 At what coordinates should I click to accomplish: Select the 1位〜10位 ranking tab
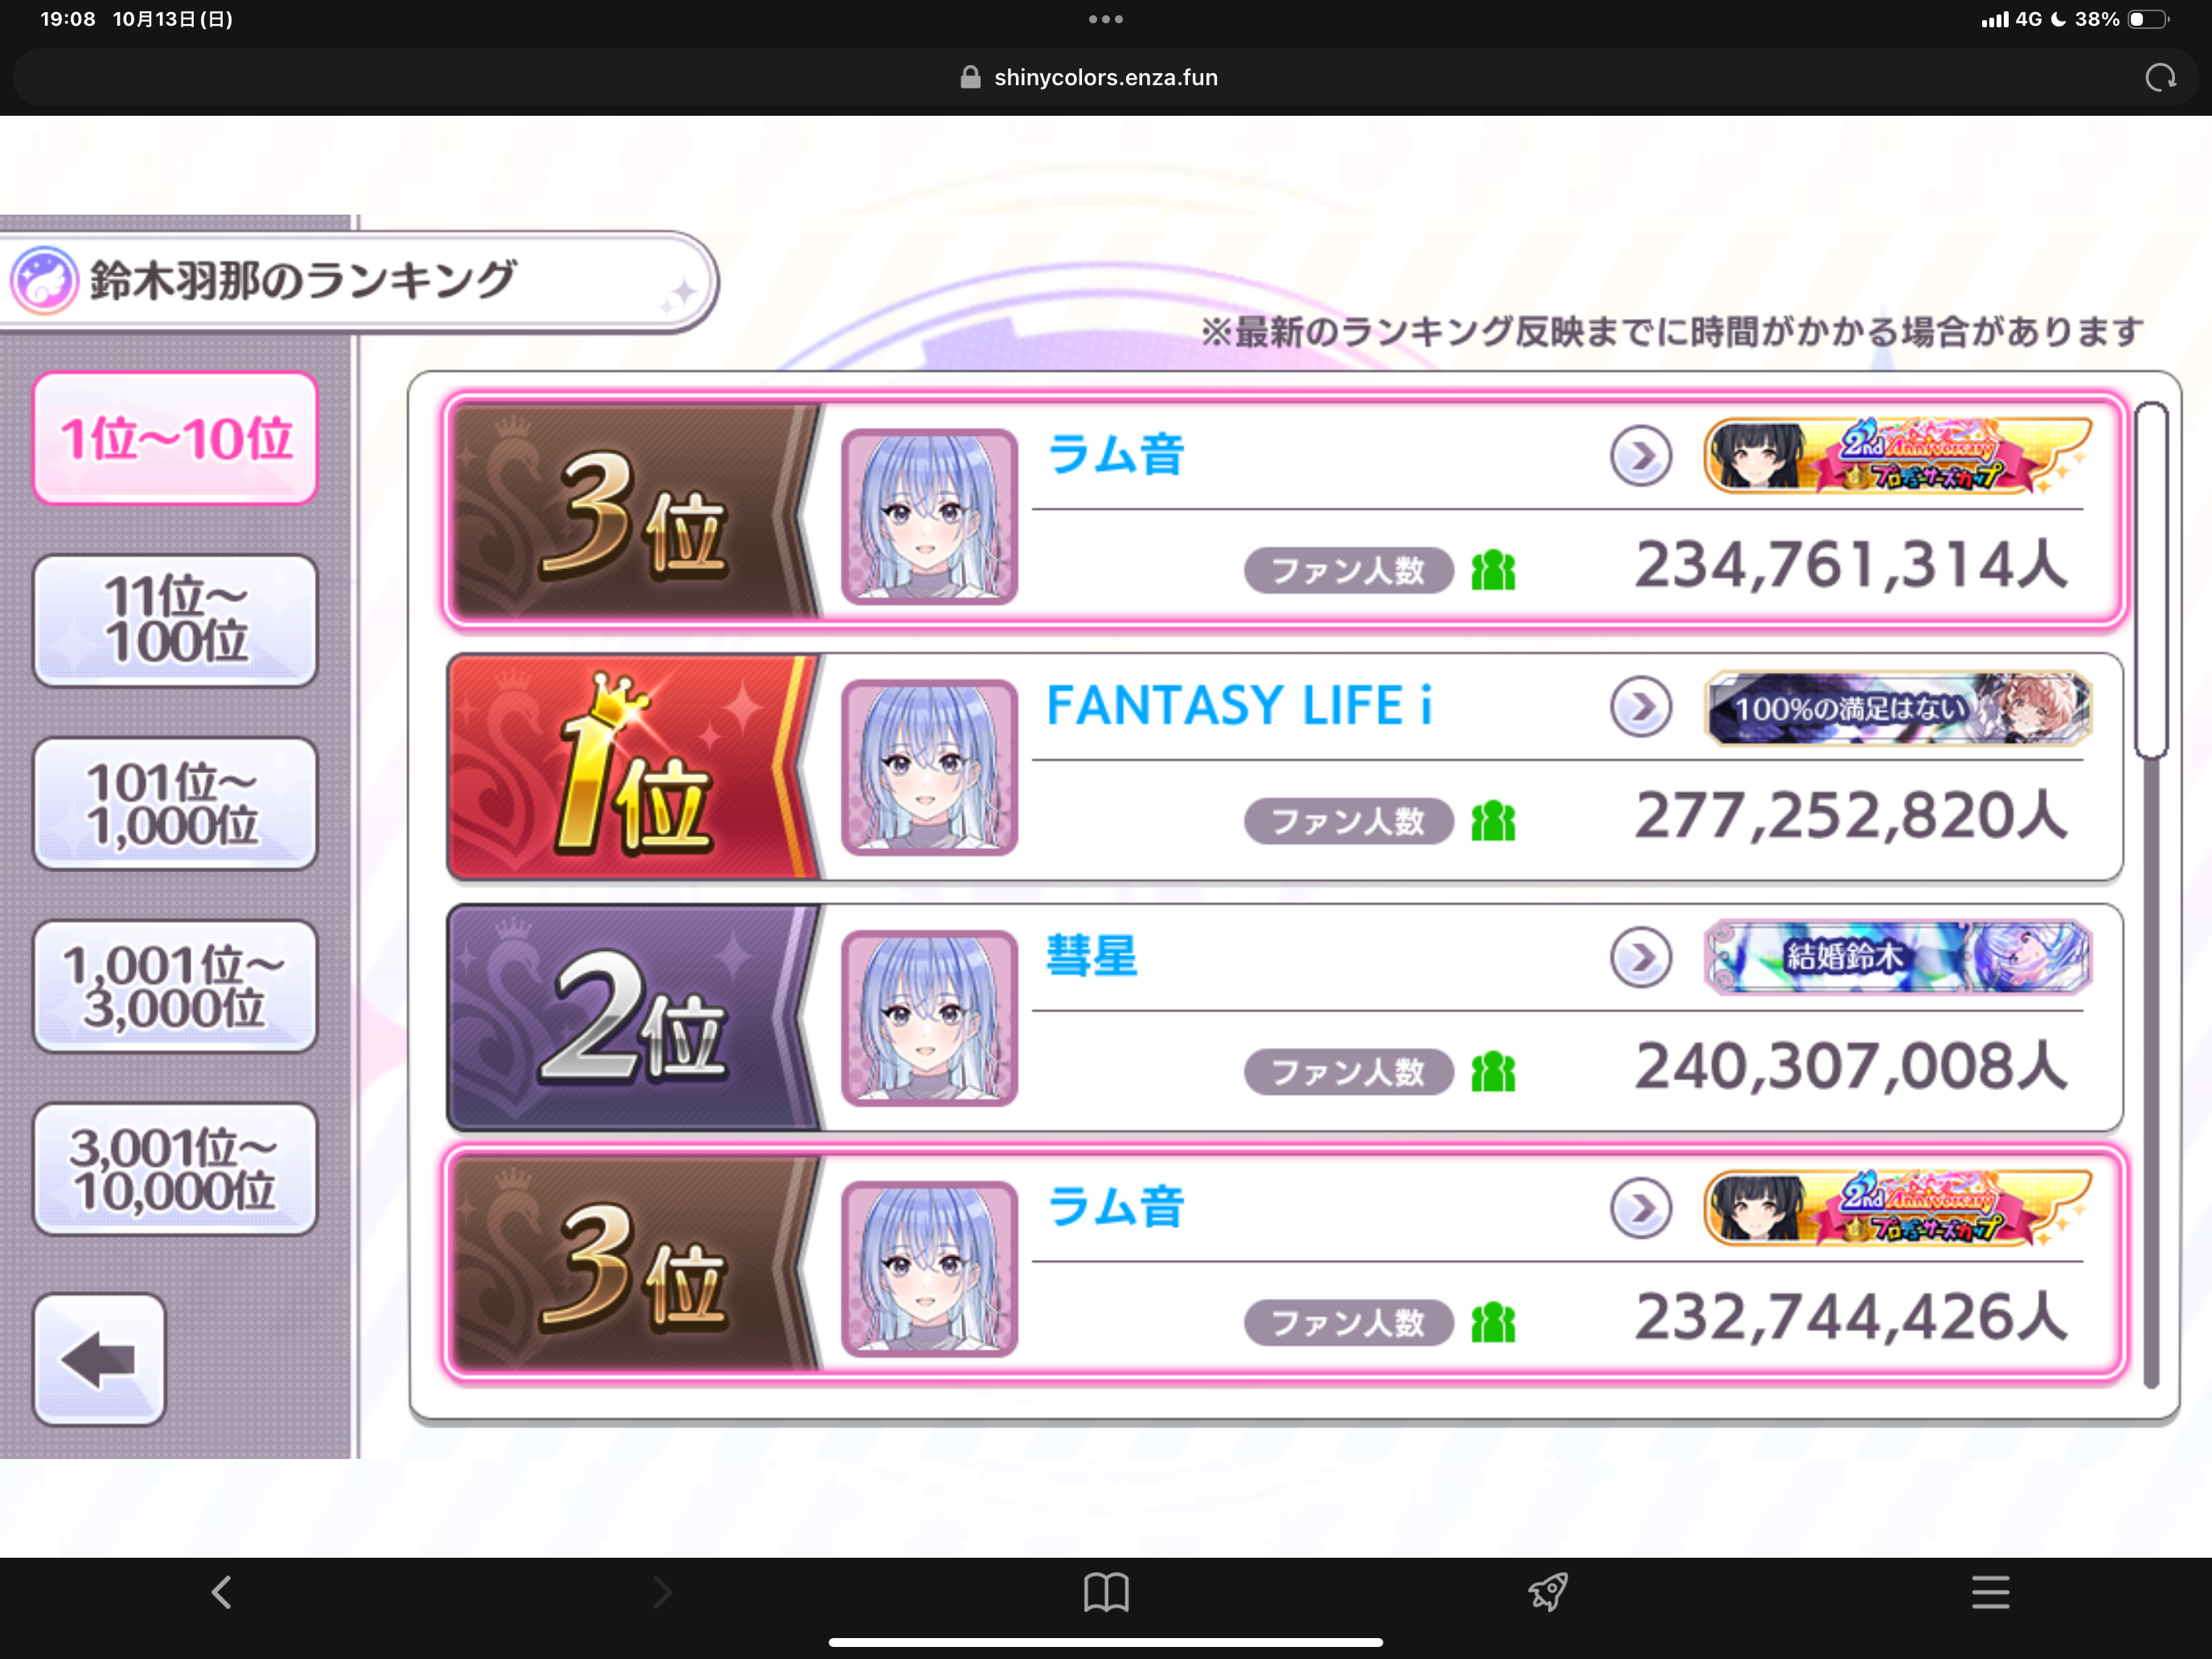pos(176,438)
